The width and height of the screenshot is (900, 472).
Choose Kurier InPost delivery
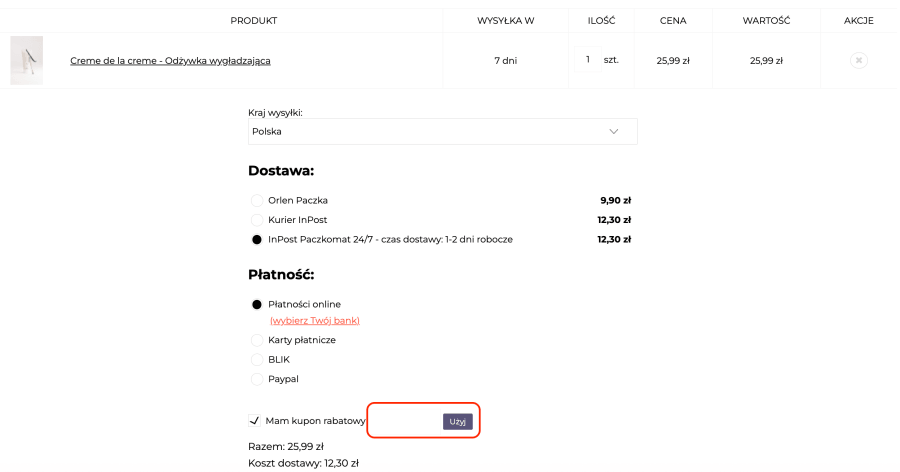click(257, 220)
